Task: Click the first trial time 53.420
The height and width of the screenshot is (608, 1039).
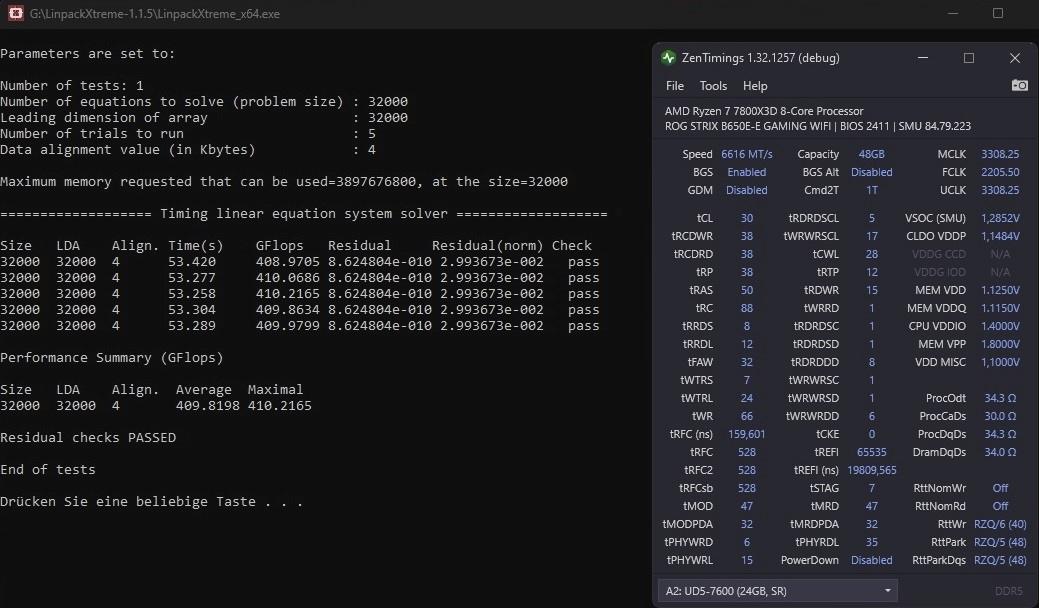Action: click(x=191, y=262)
